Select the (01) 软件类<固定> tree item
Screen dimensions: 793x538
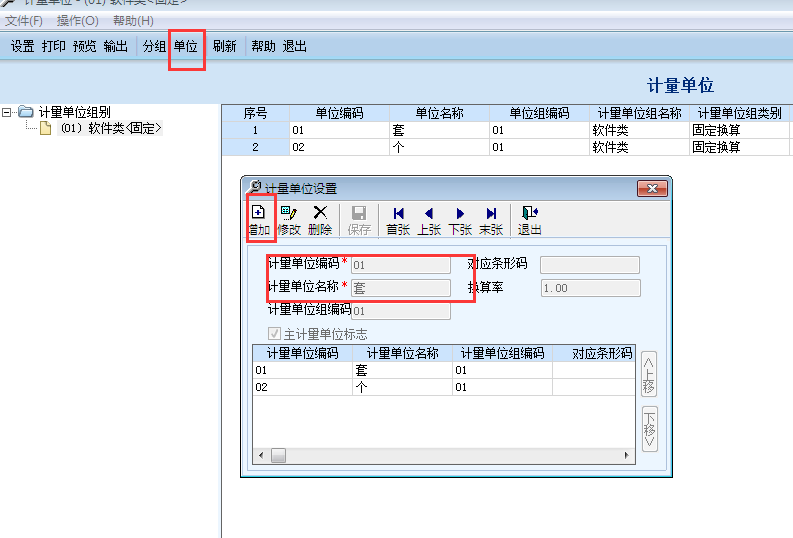(110, 128)
